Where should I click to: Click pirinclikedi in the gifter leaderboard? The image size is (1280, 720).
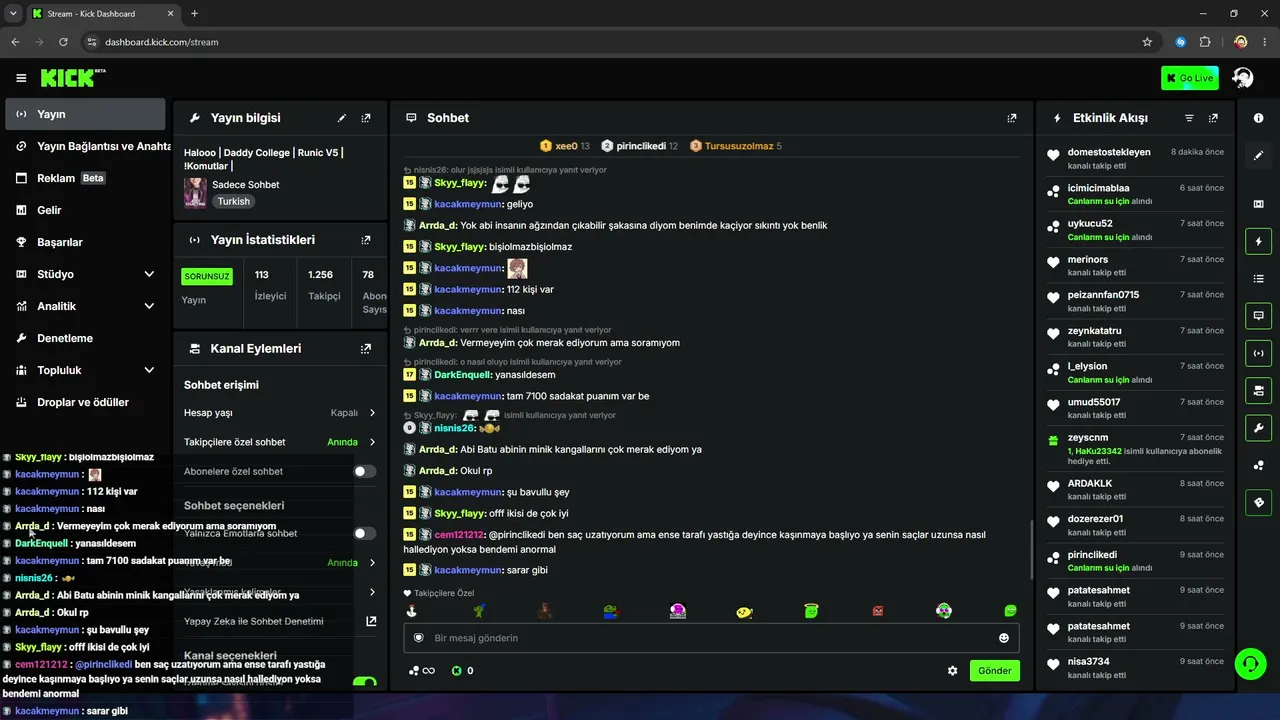(640, 146)
